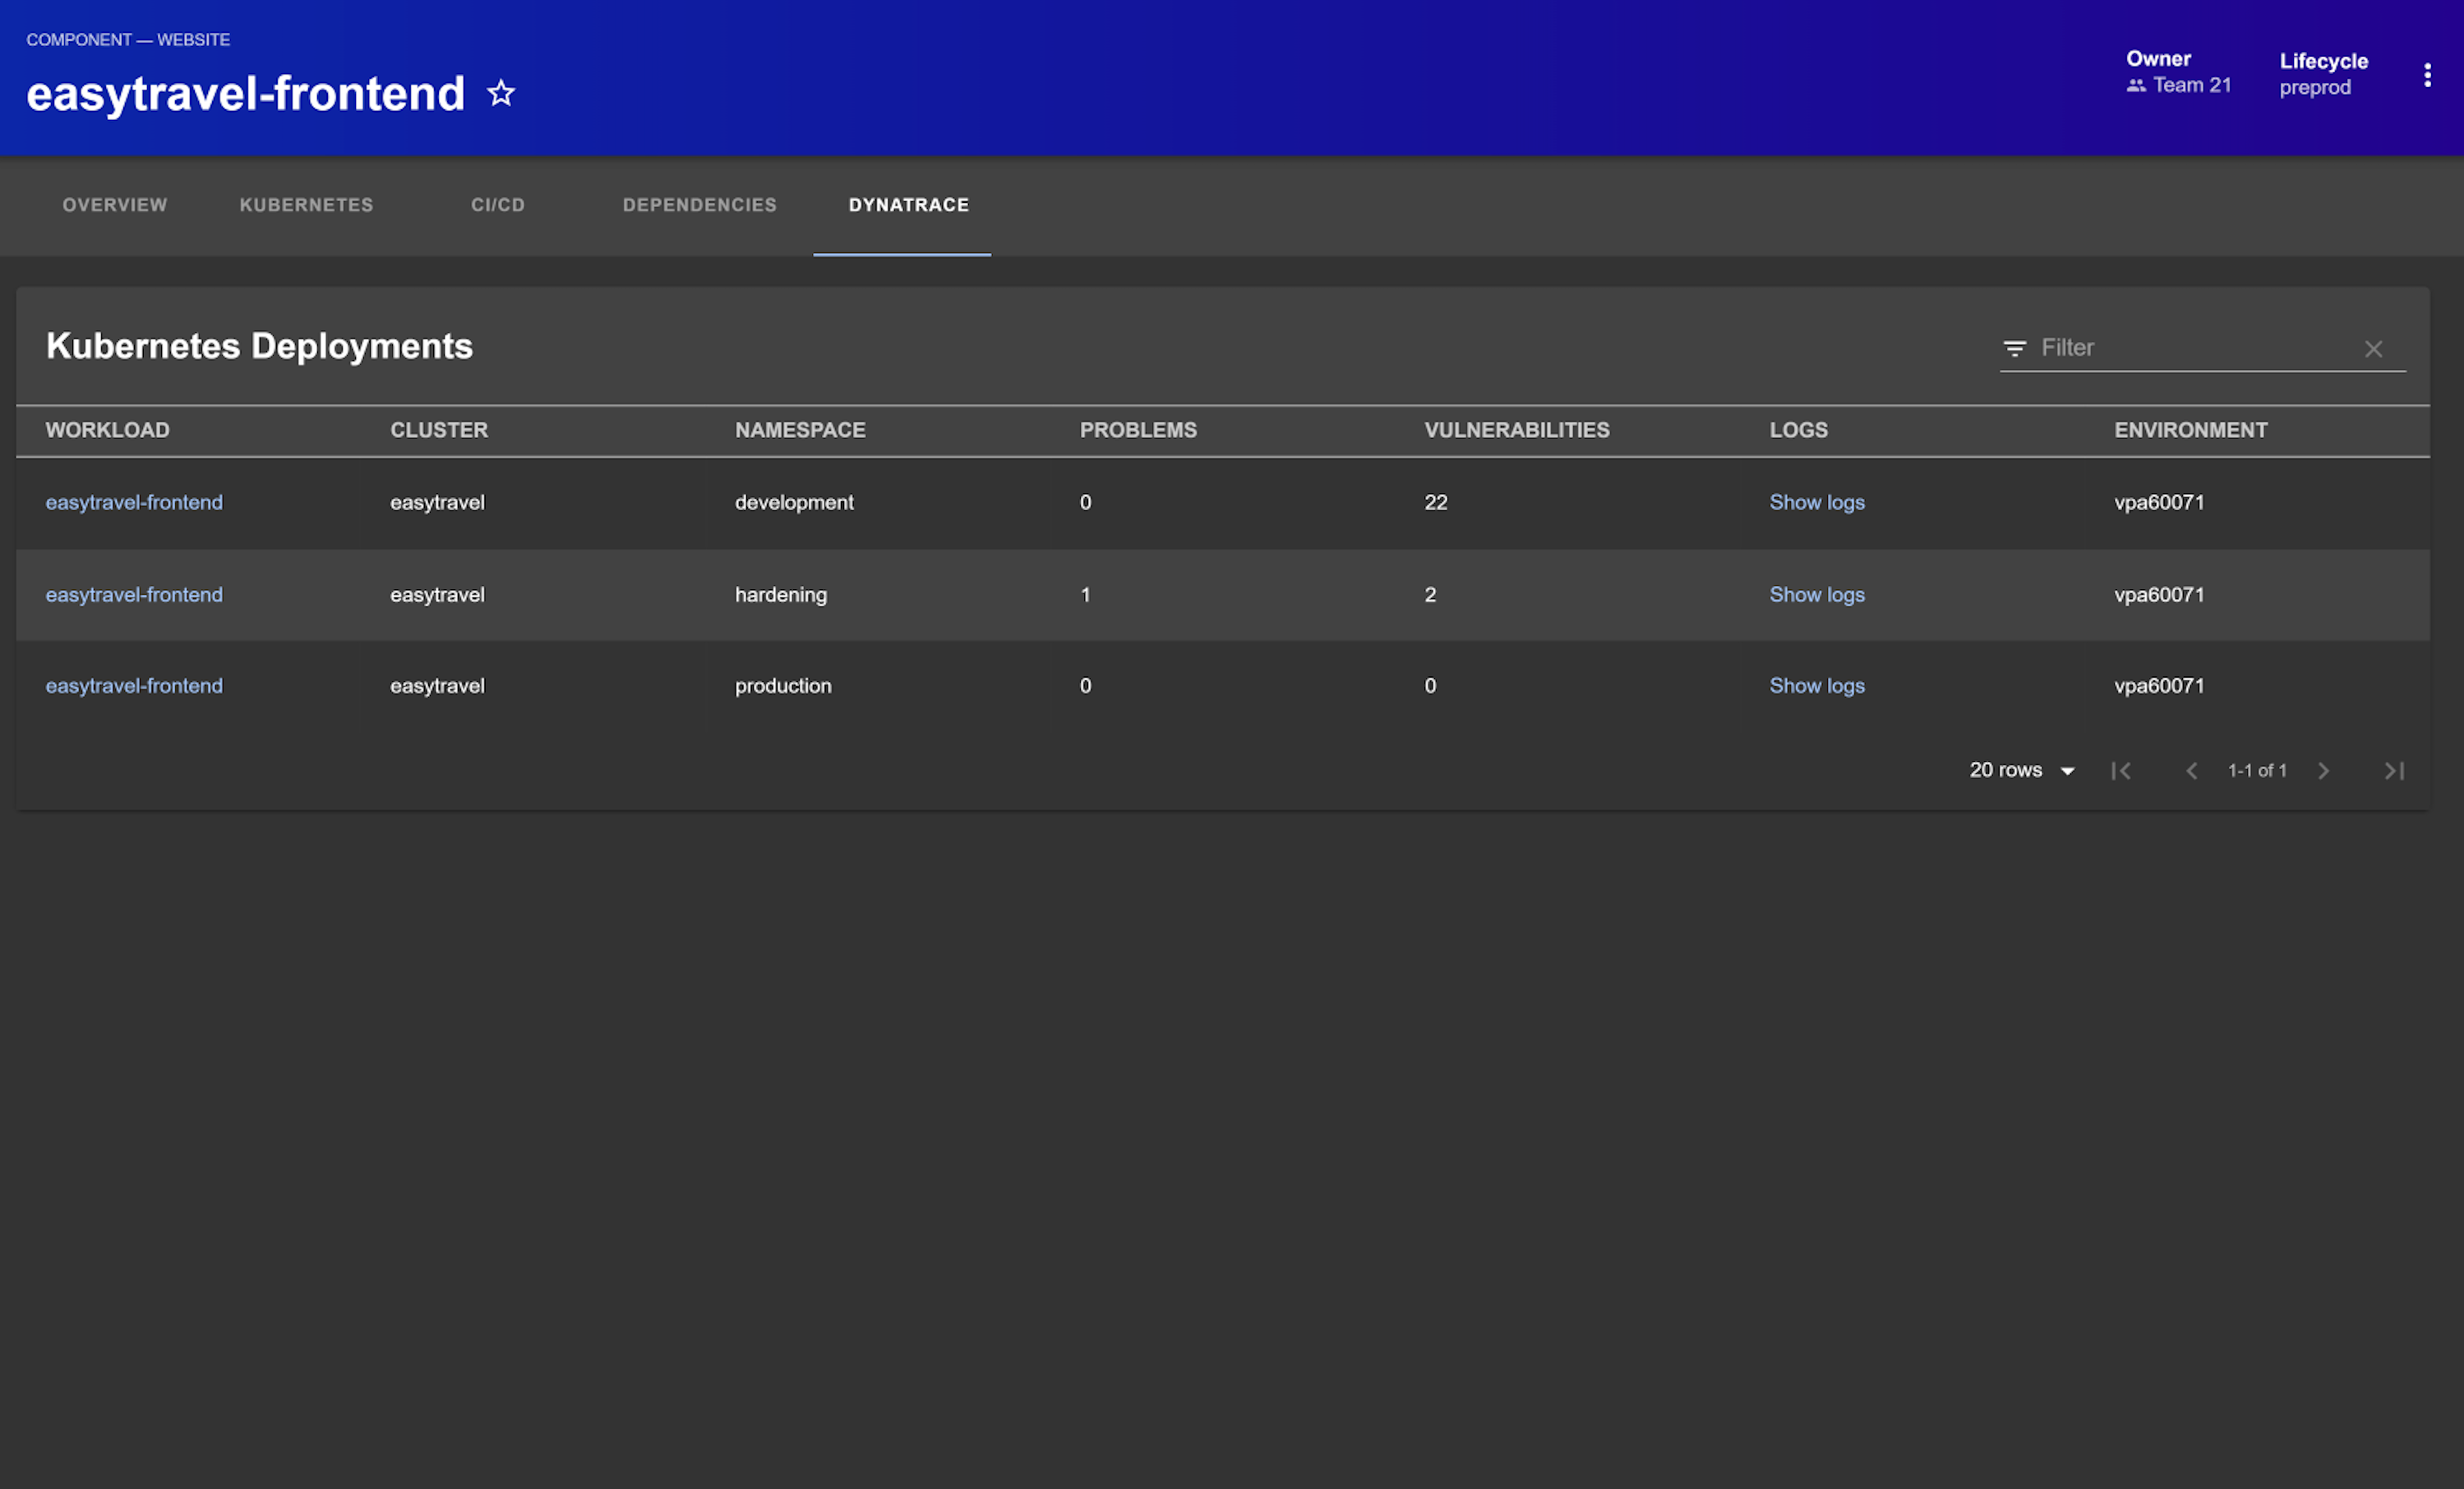2464x1489 pixels.
Task: Go to next page of table
Action: click(2323, 771)
